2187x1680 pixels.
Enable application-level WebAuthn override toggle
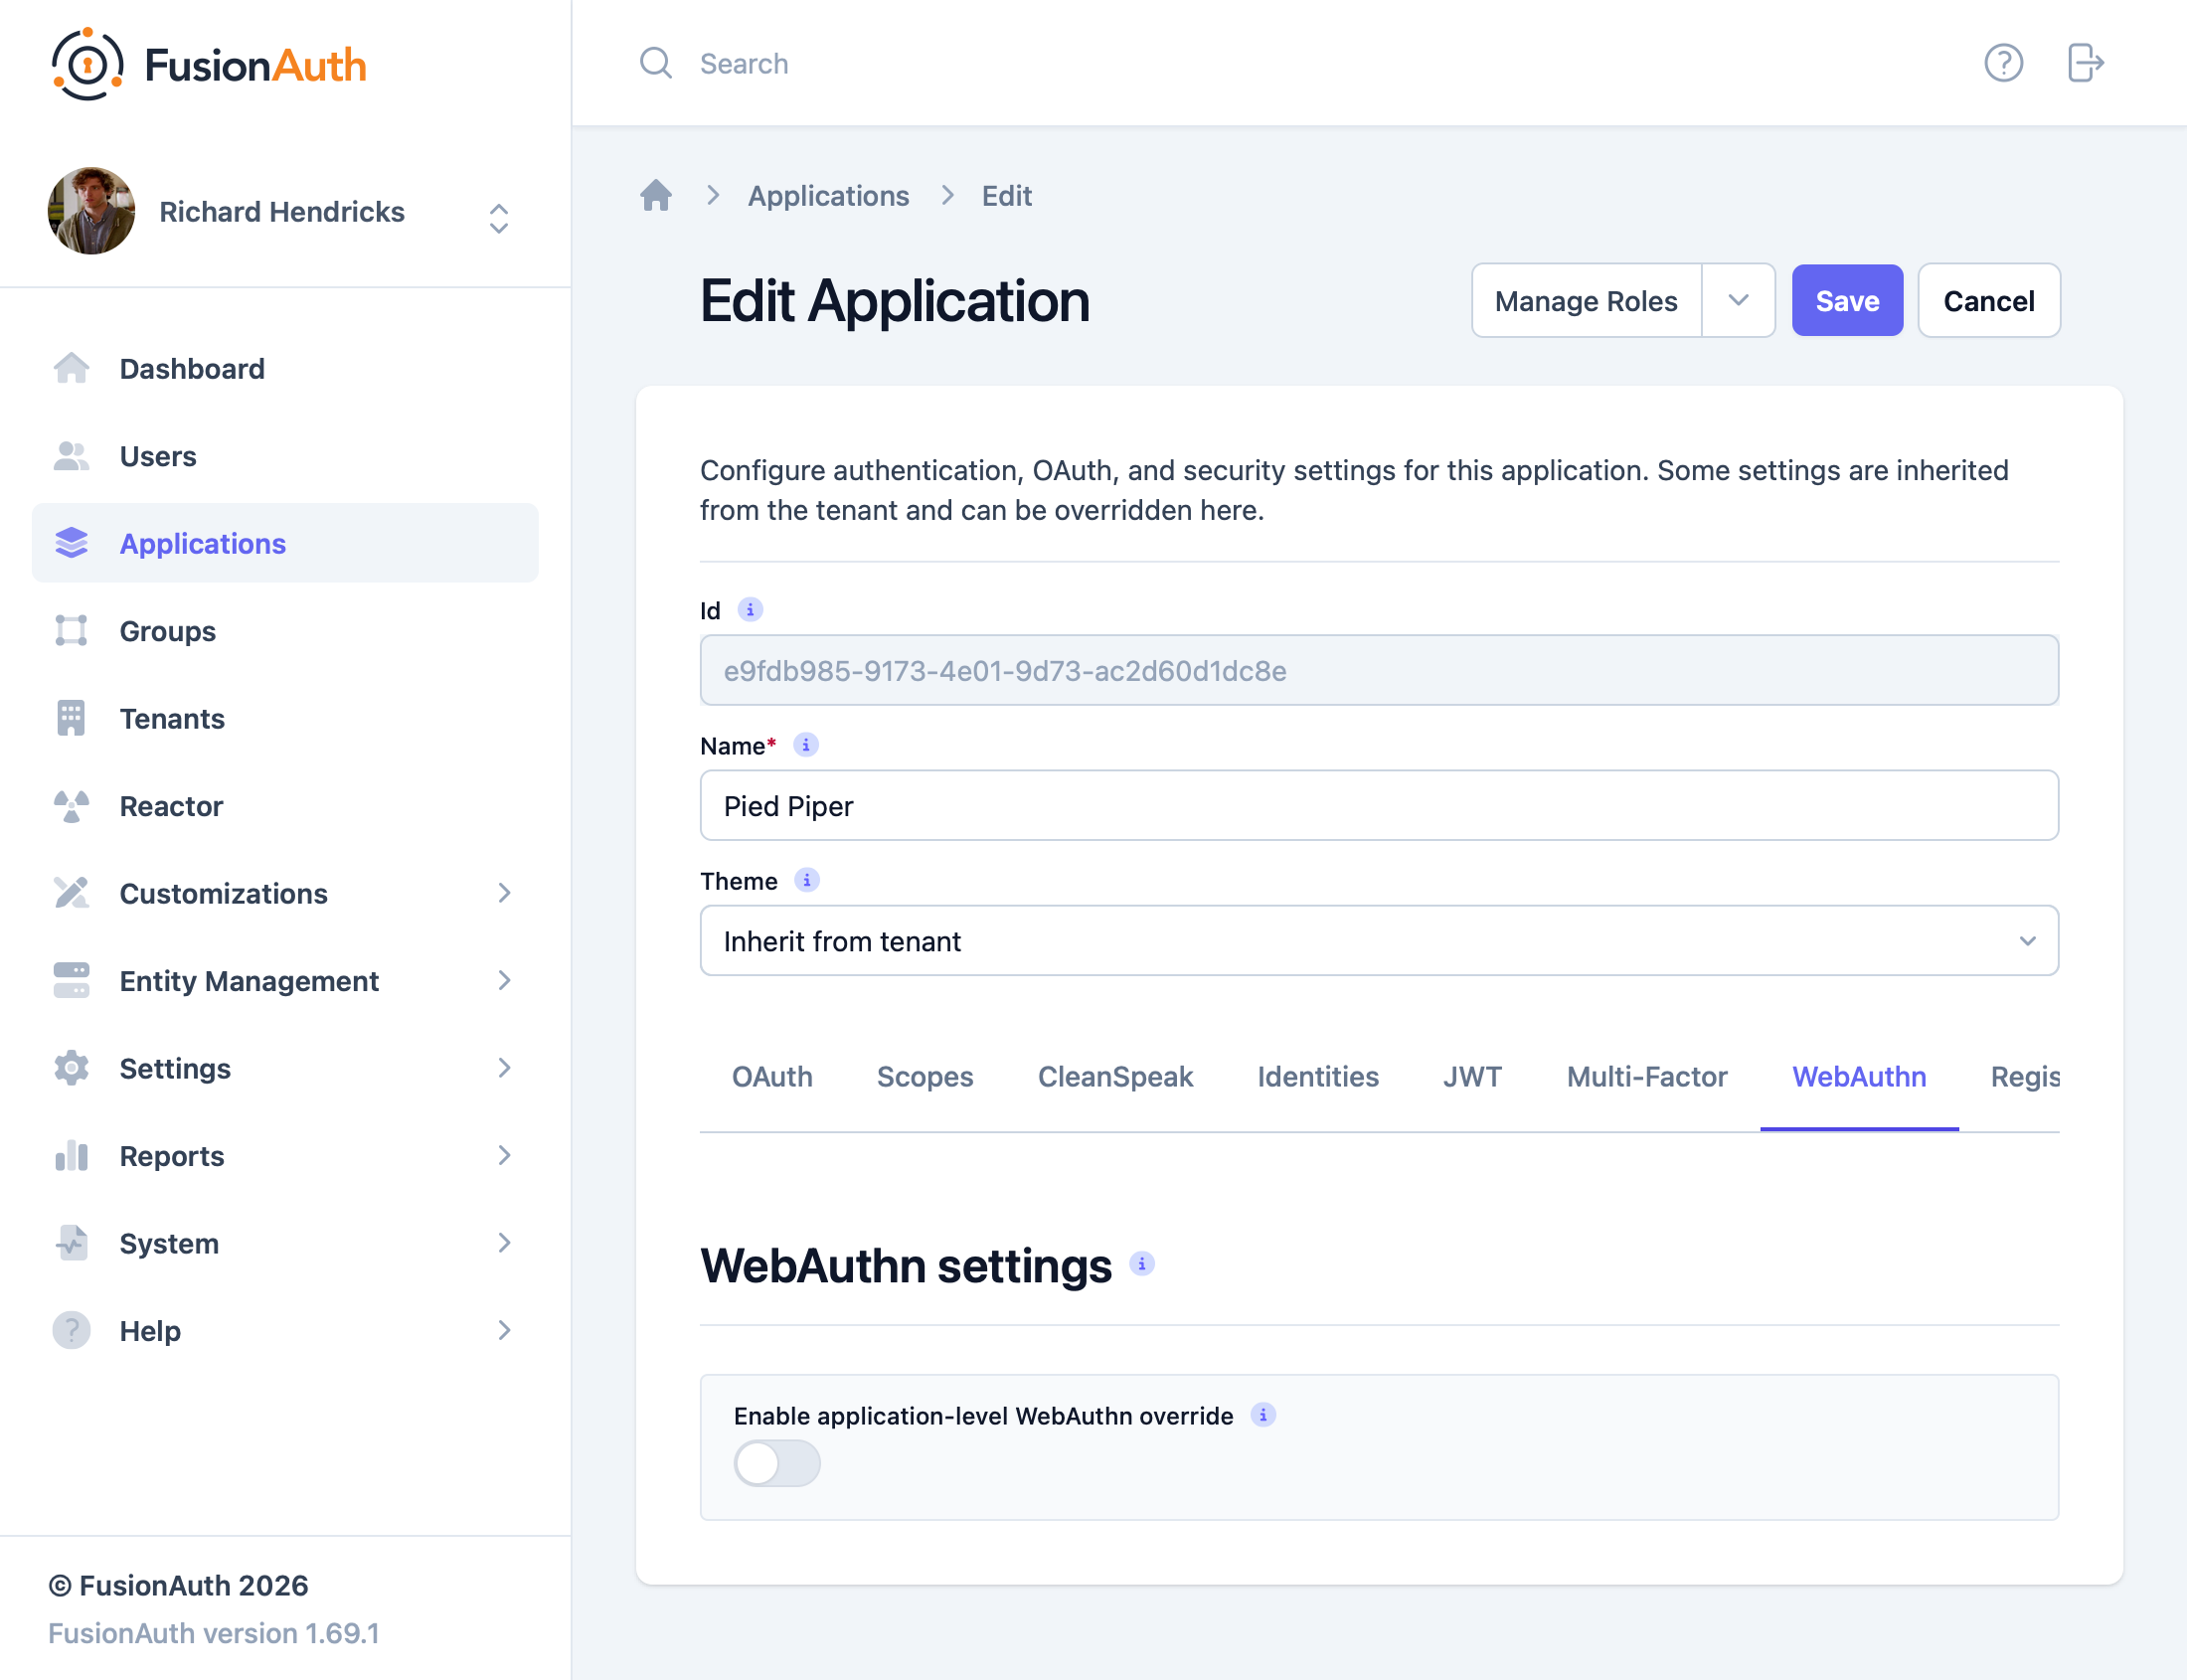(x=777, y=1463)
